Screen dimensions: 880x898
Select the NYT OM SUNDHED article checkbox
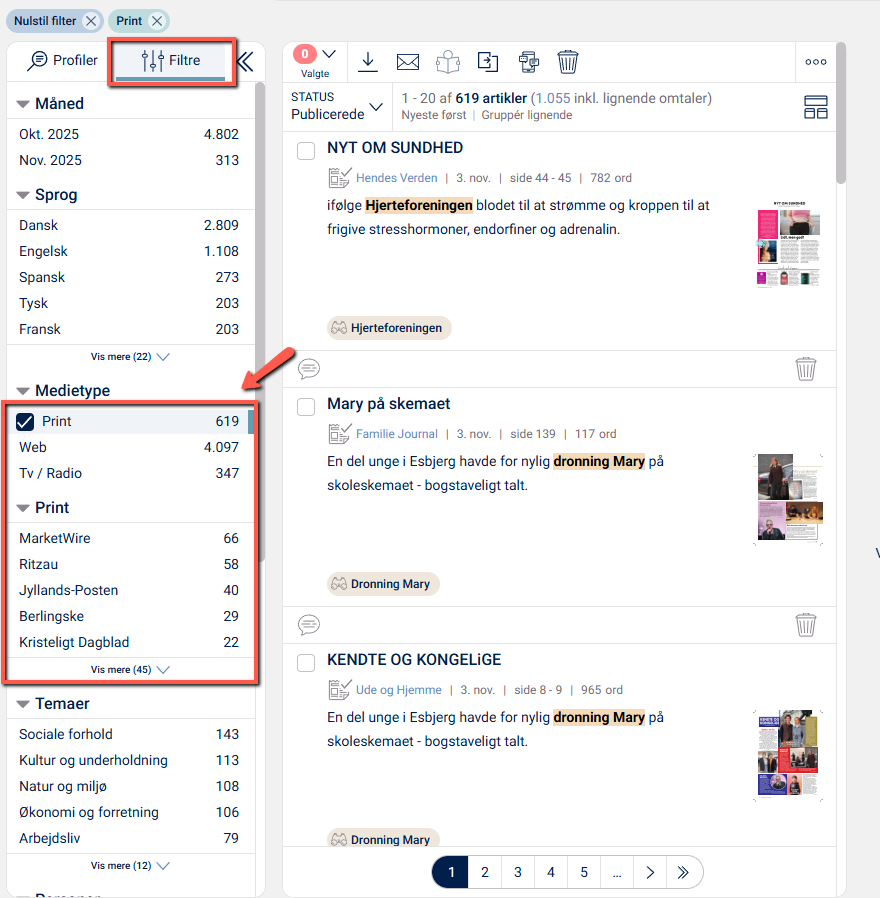tap(306, 151)
